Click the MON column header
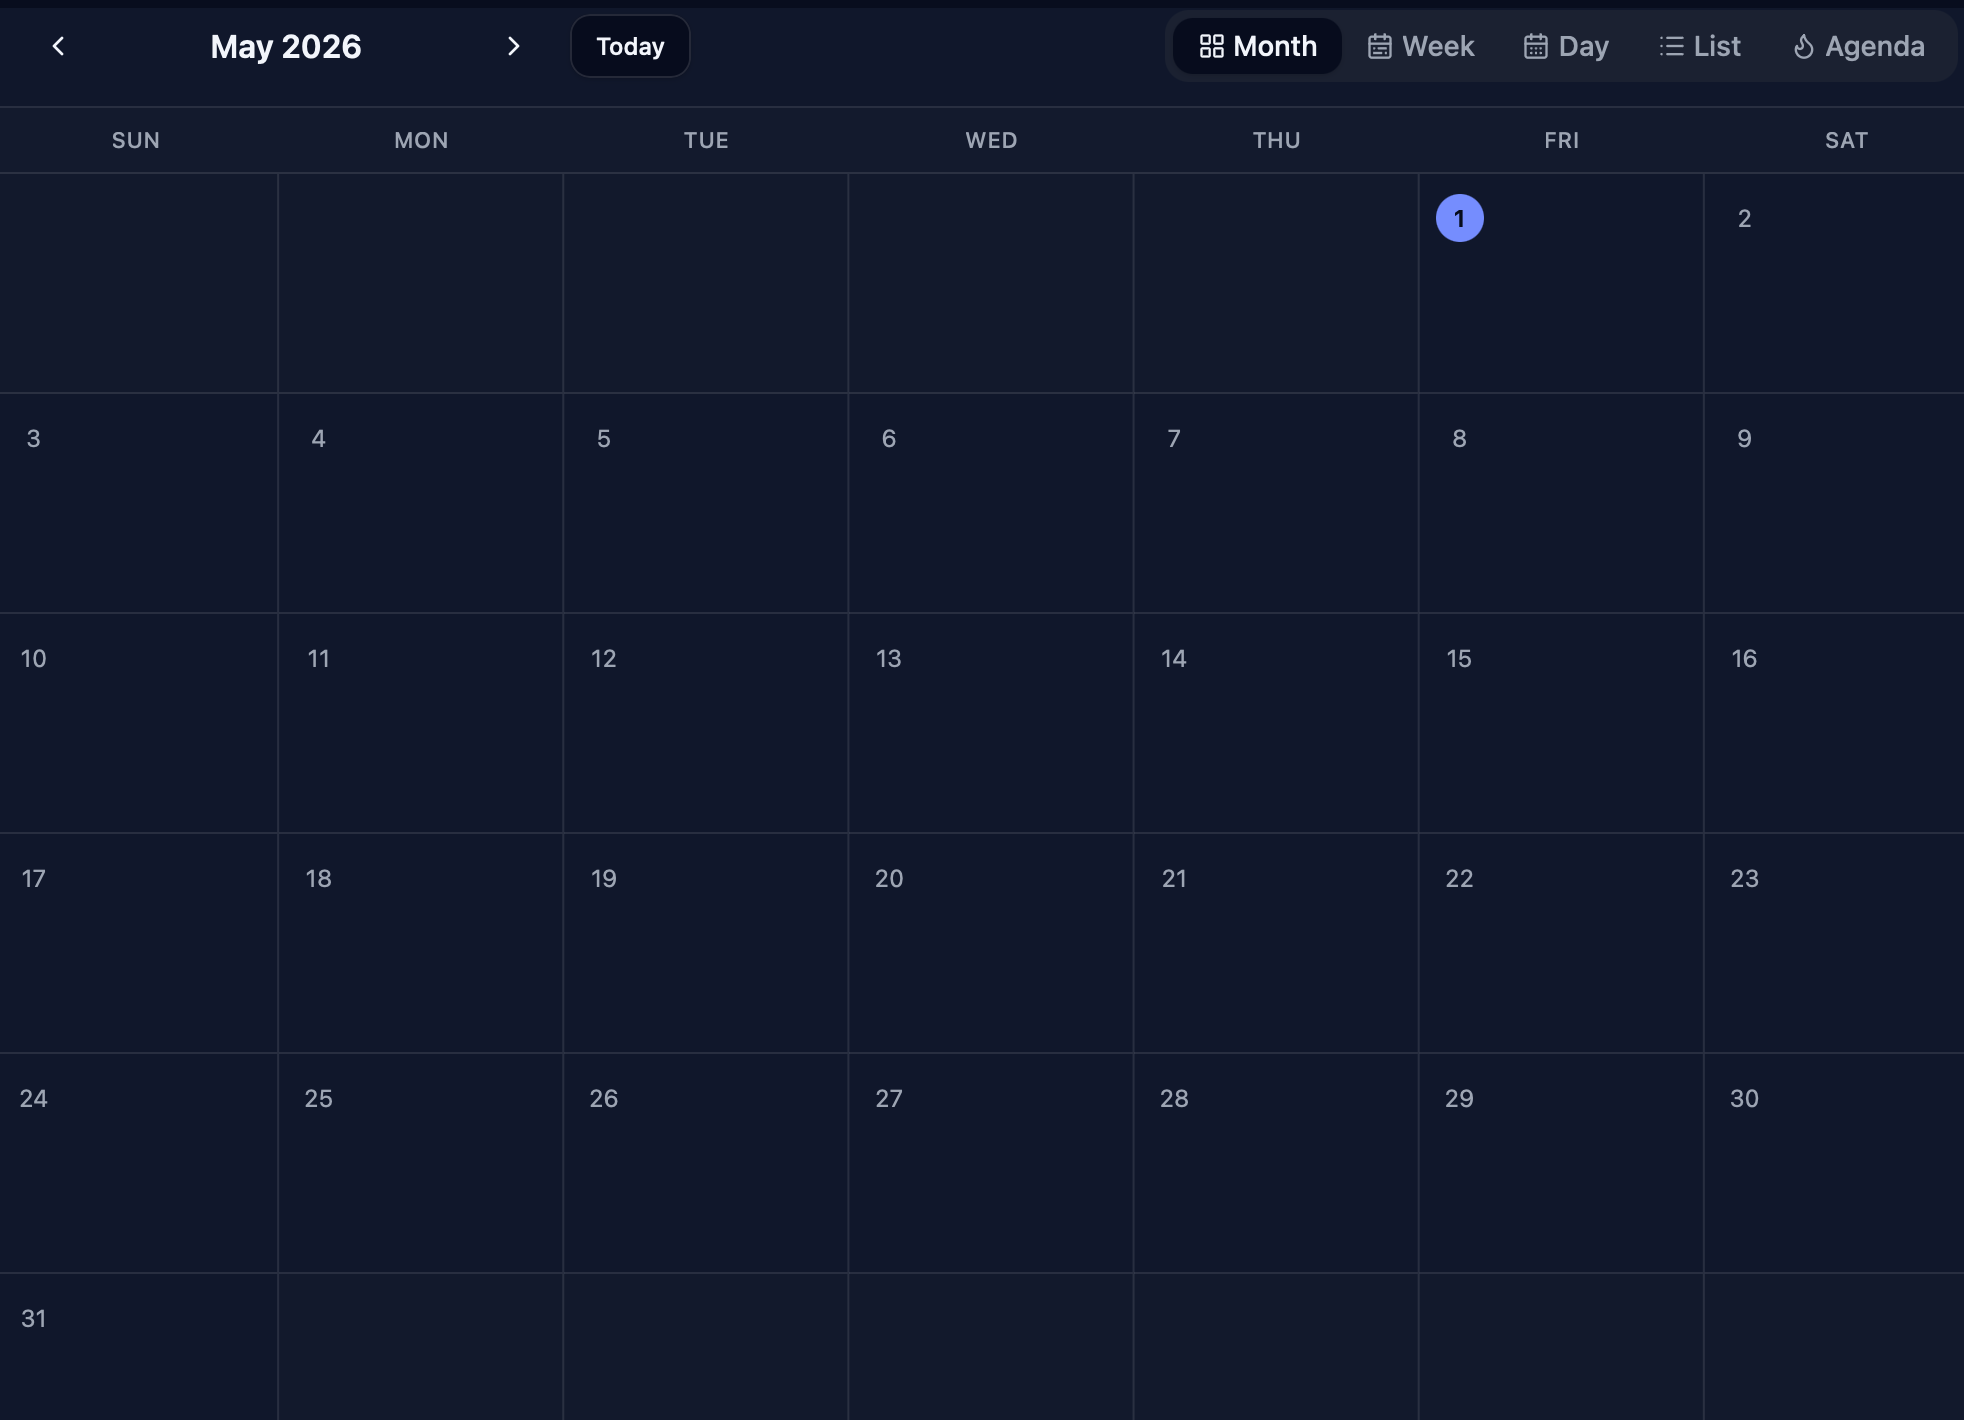 pyautogui.click(x=421, y=140)
